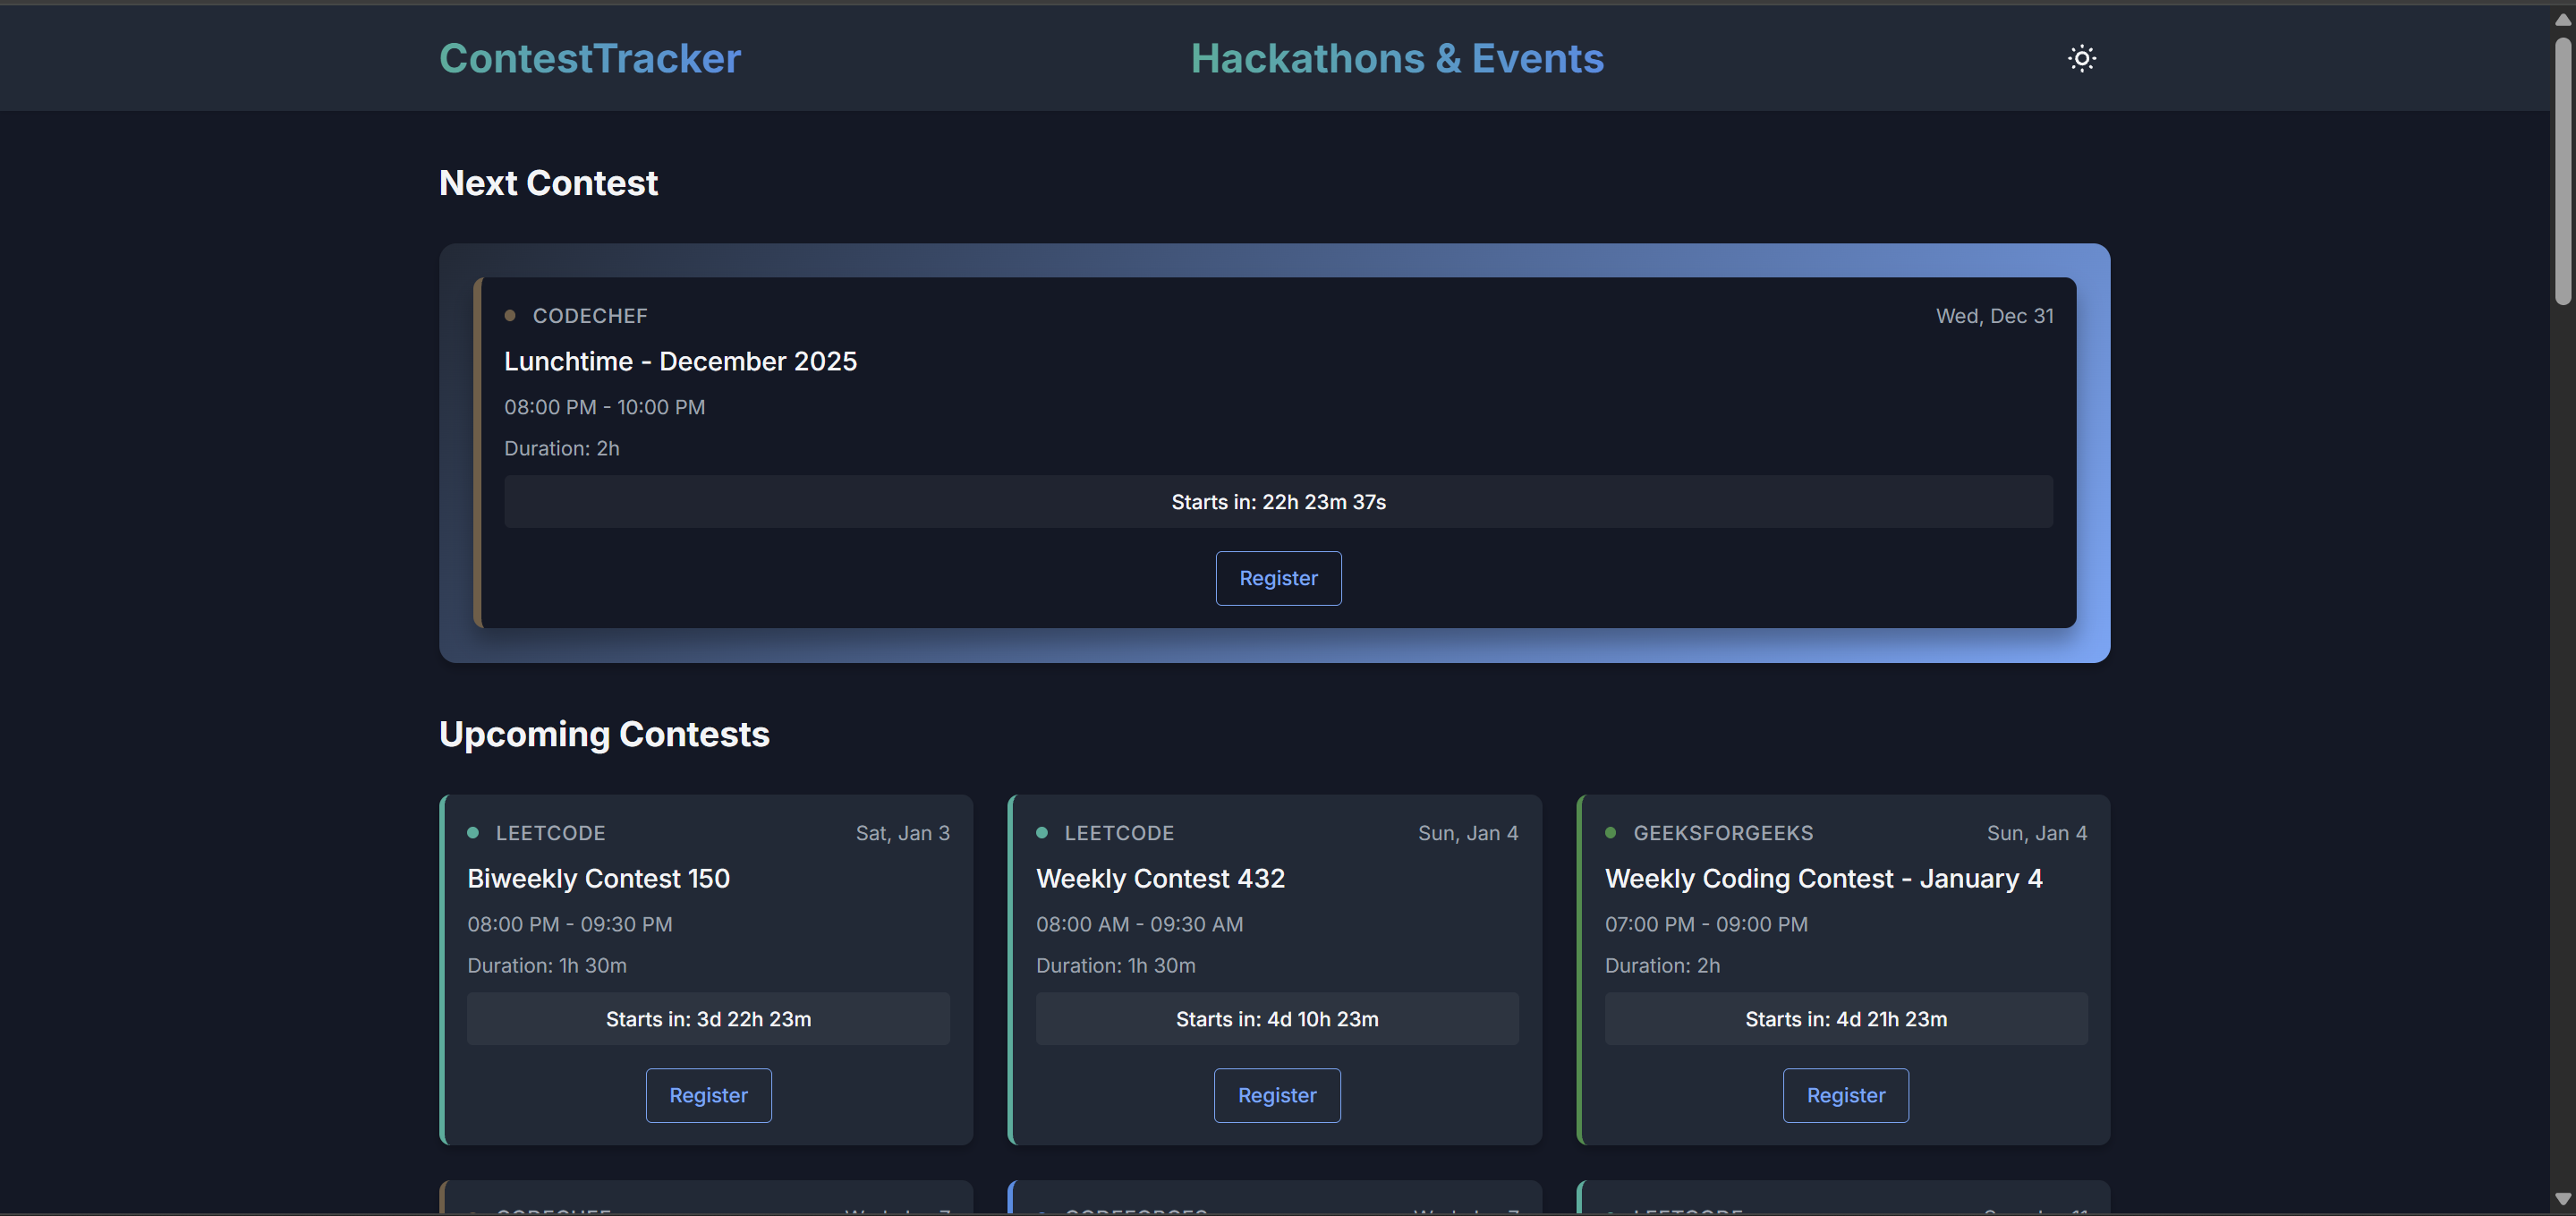Click scrollbar up arrow
The width and height of the screenshot is (2576, 1216).
click(2562, 20)
